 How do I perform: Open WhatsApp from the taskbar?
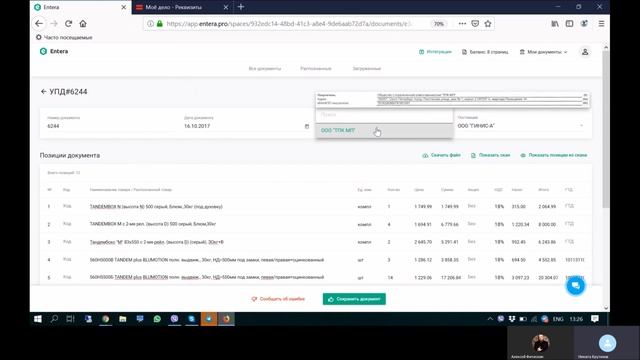point(157,319)
